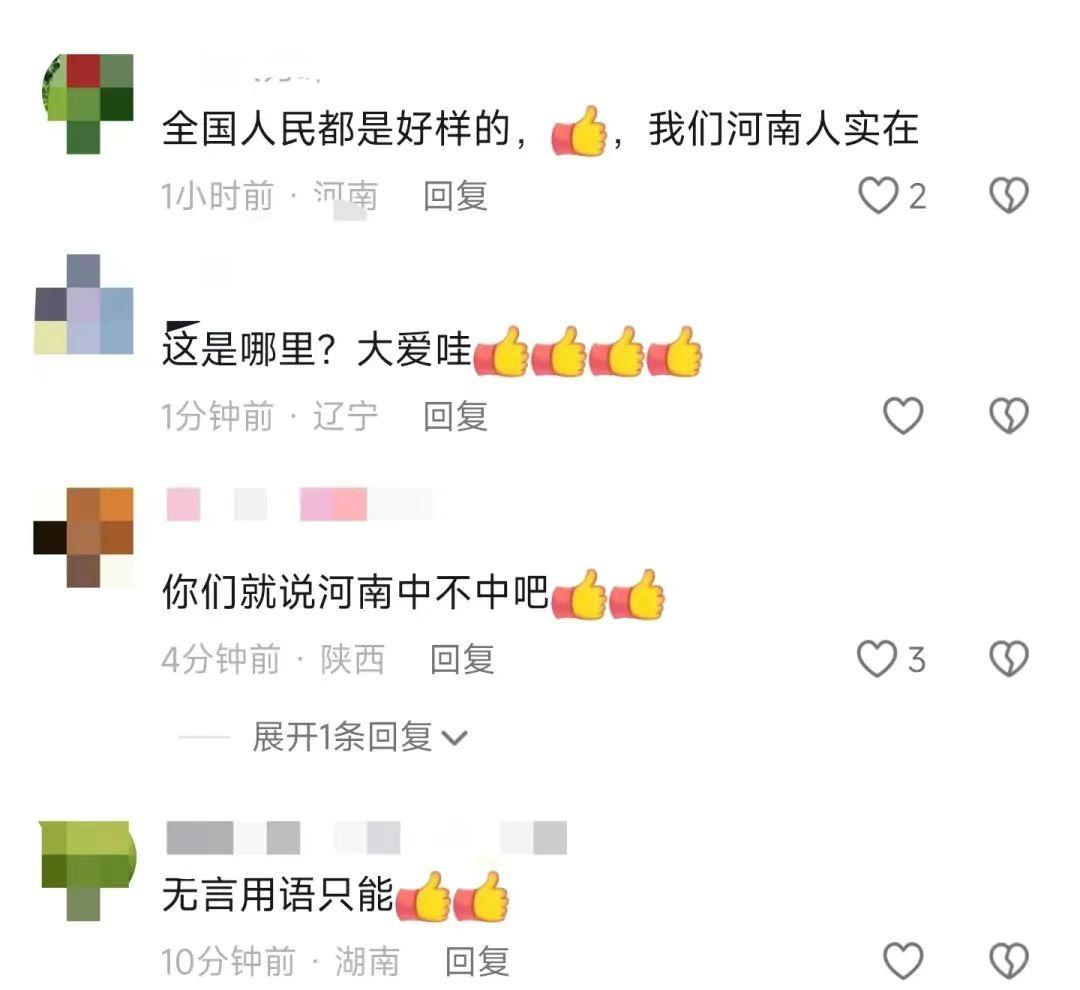
Task: Dislike the 陕西 comment 你们就说河南中不中吧
Action: tap(1009, 659)
